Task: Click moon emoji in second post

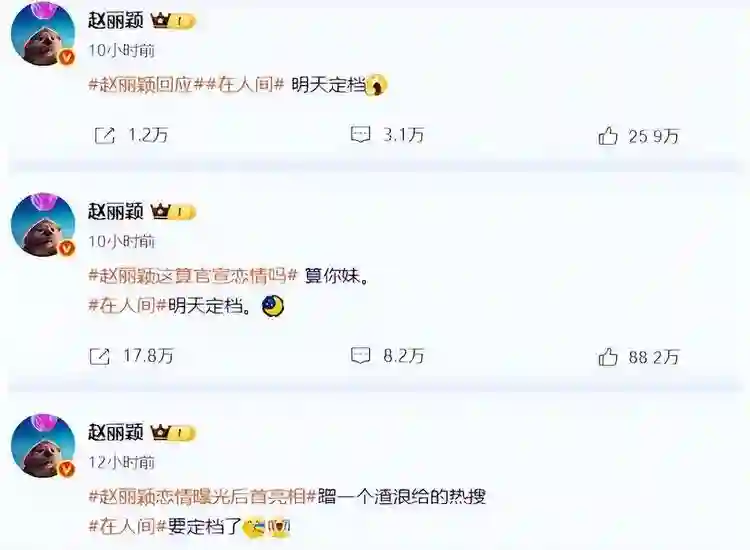Action: pyautogui.click(x=274, y=307)
